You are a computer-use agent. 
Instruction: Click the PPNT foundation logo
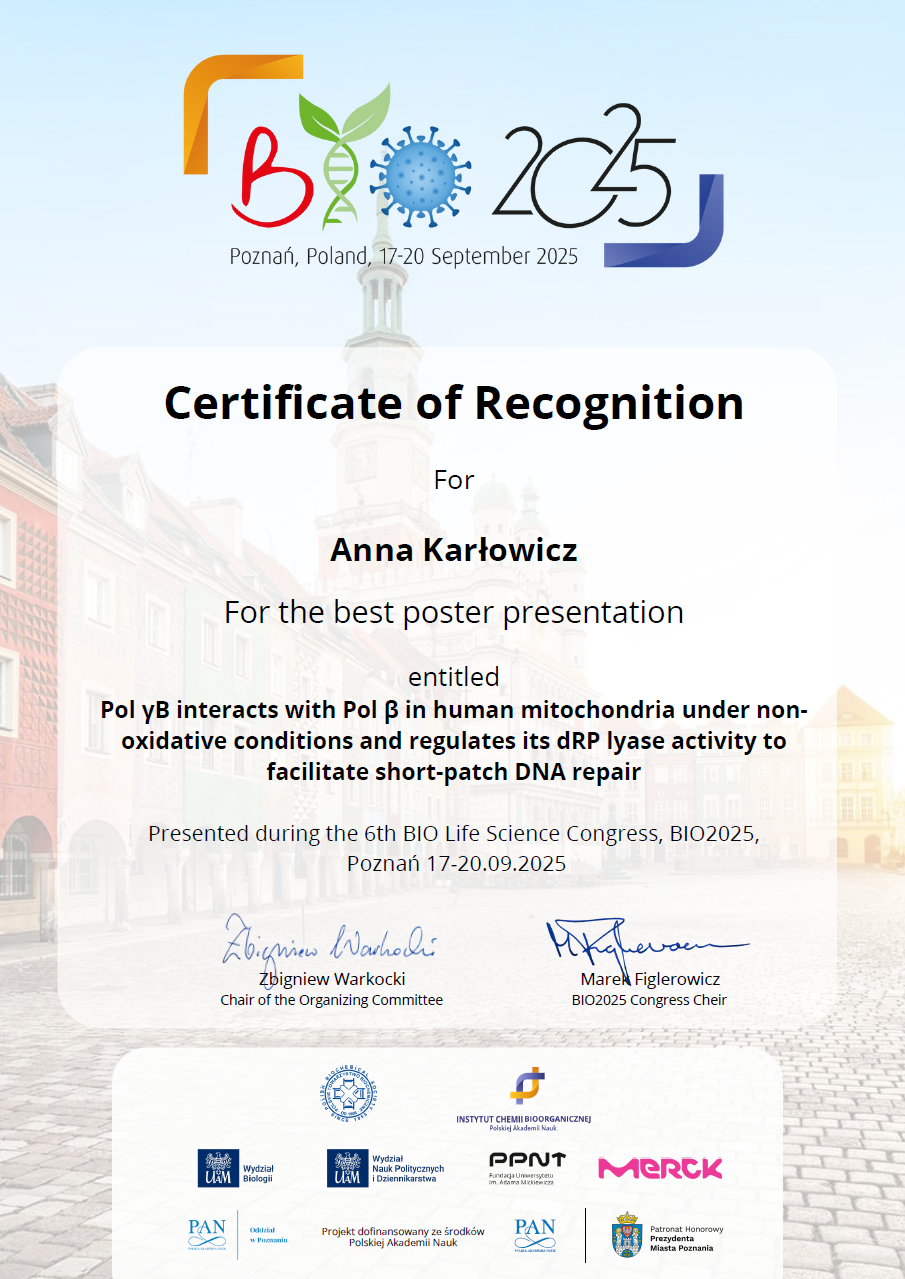coord(526,1167)
